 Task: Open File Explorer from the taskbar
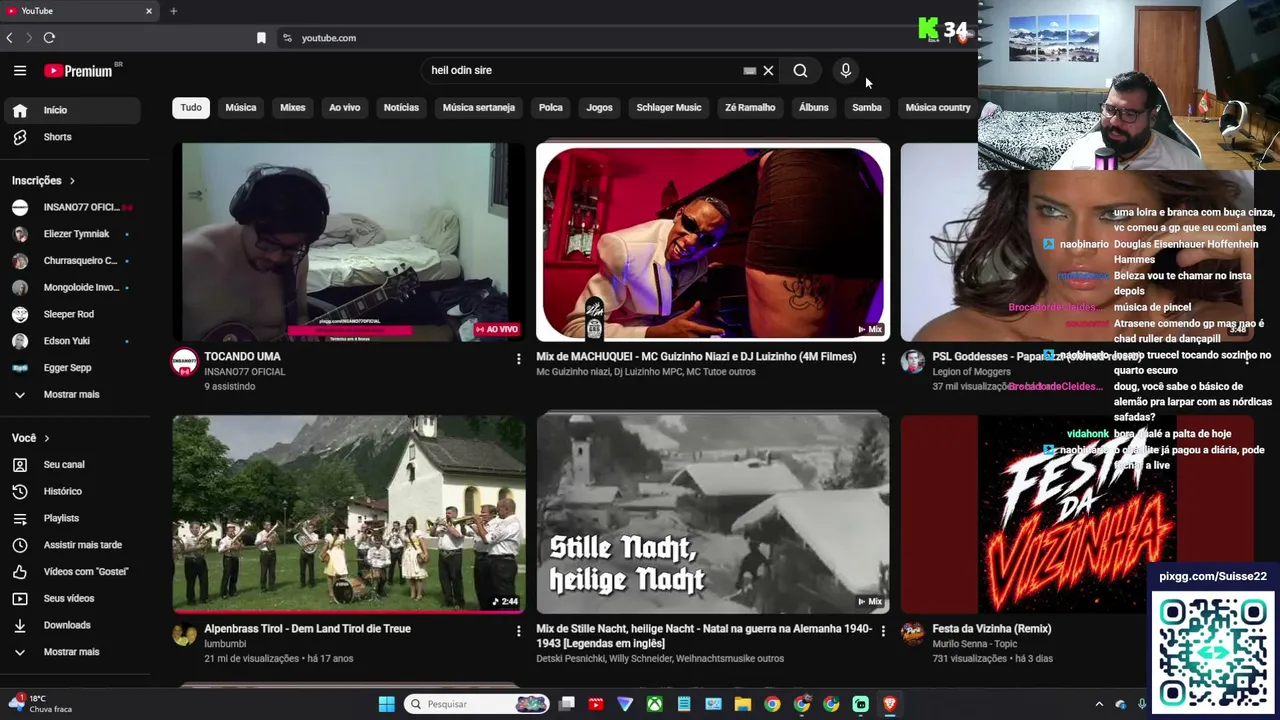(x=742, y=704)
